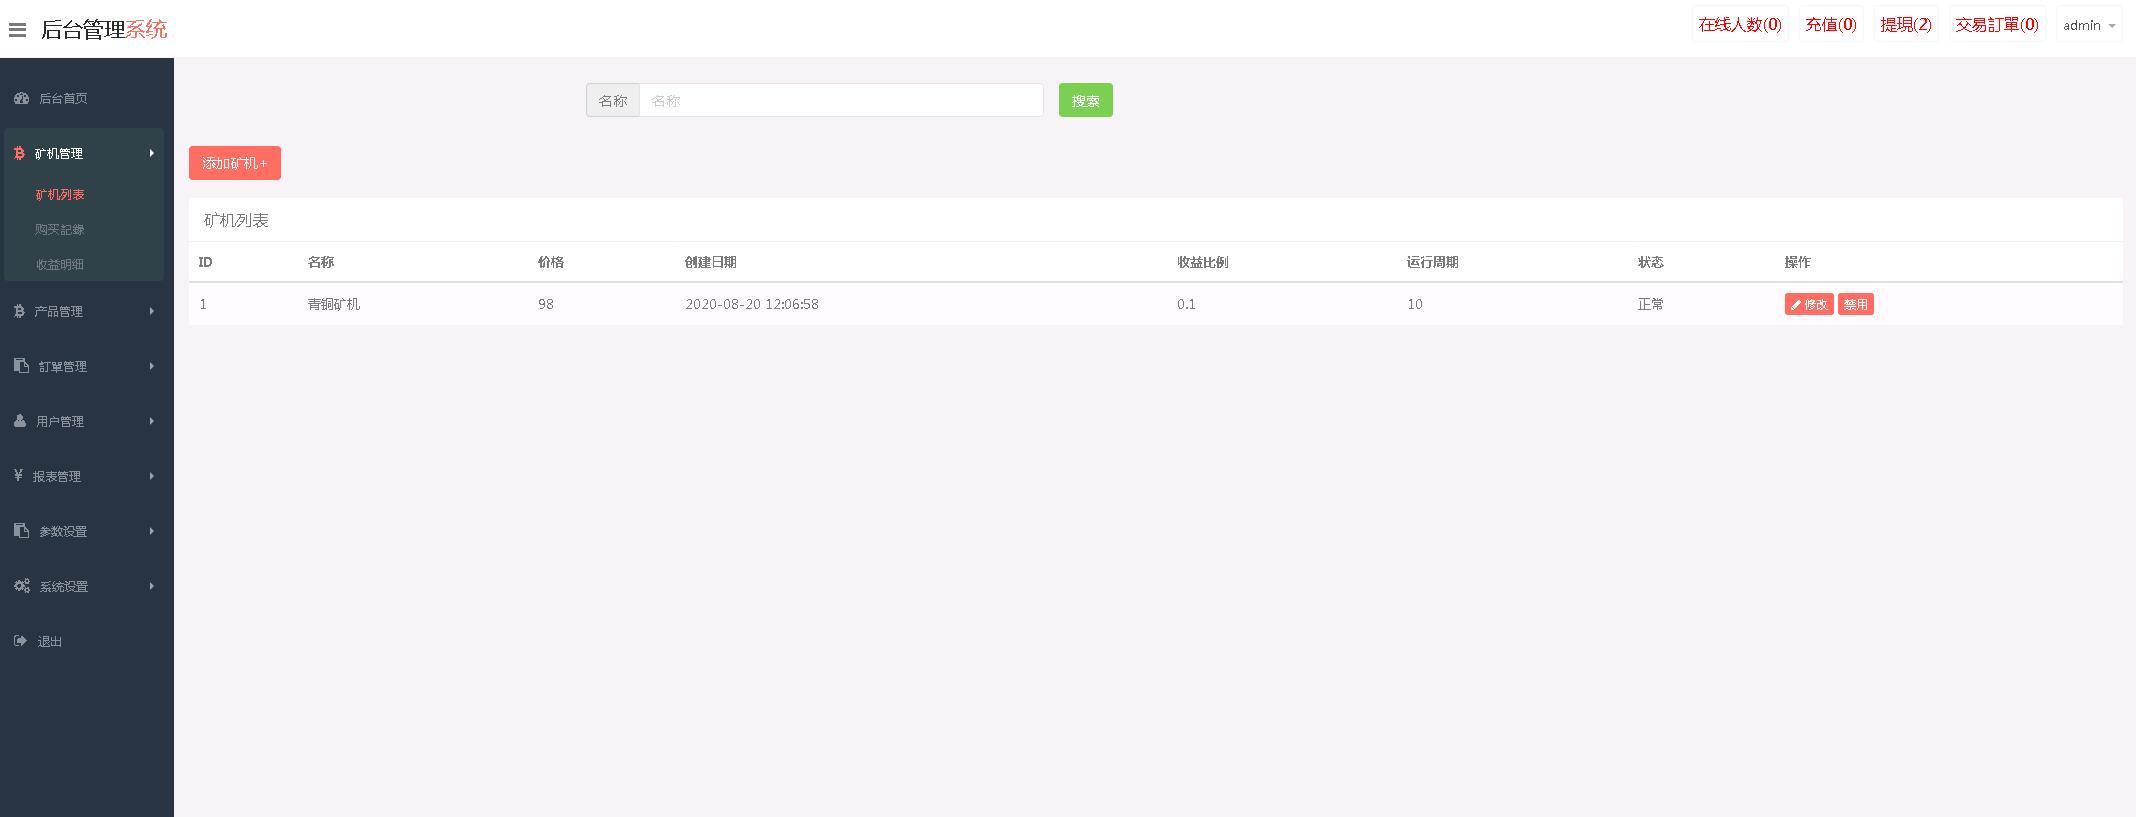Open the admin account dropdown
Viewport: 2136px width, 817px height.
pyautogui.click(x=2089, y=25)
